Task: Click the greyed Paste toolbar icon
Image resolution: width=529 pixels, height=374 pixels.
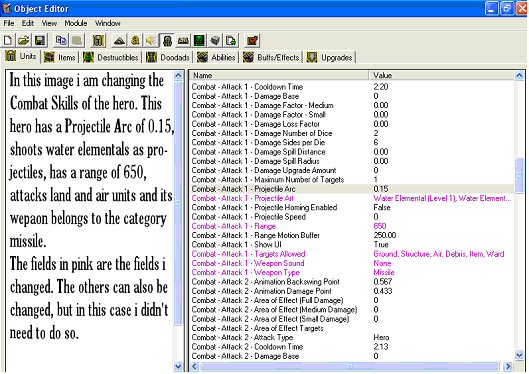Action: pos(77,41)
